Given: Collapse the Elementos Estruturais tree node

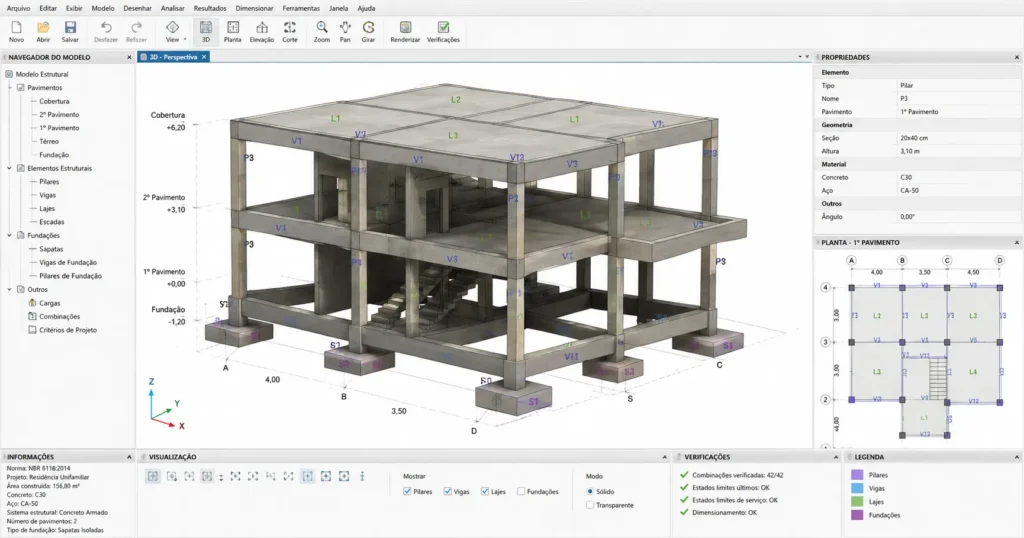Looking at the screenshot, I should [9, 168].
